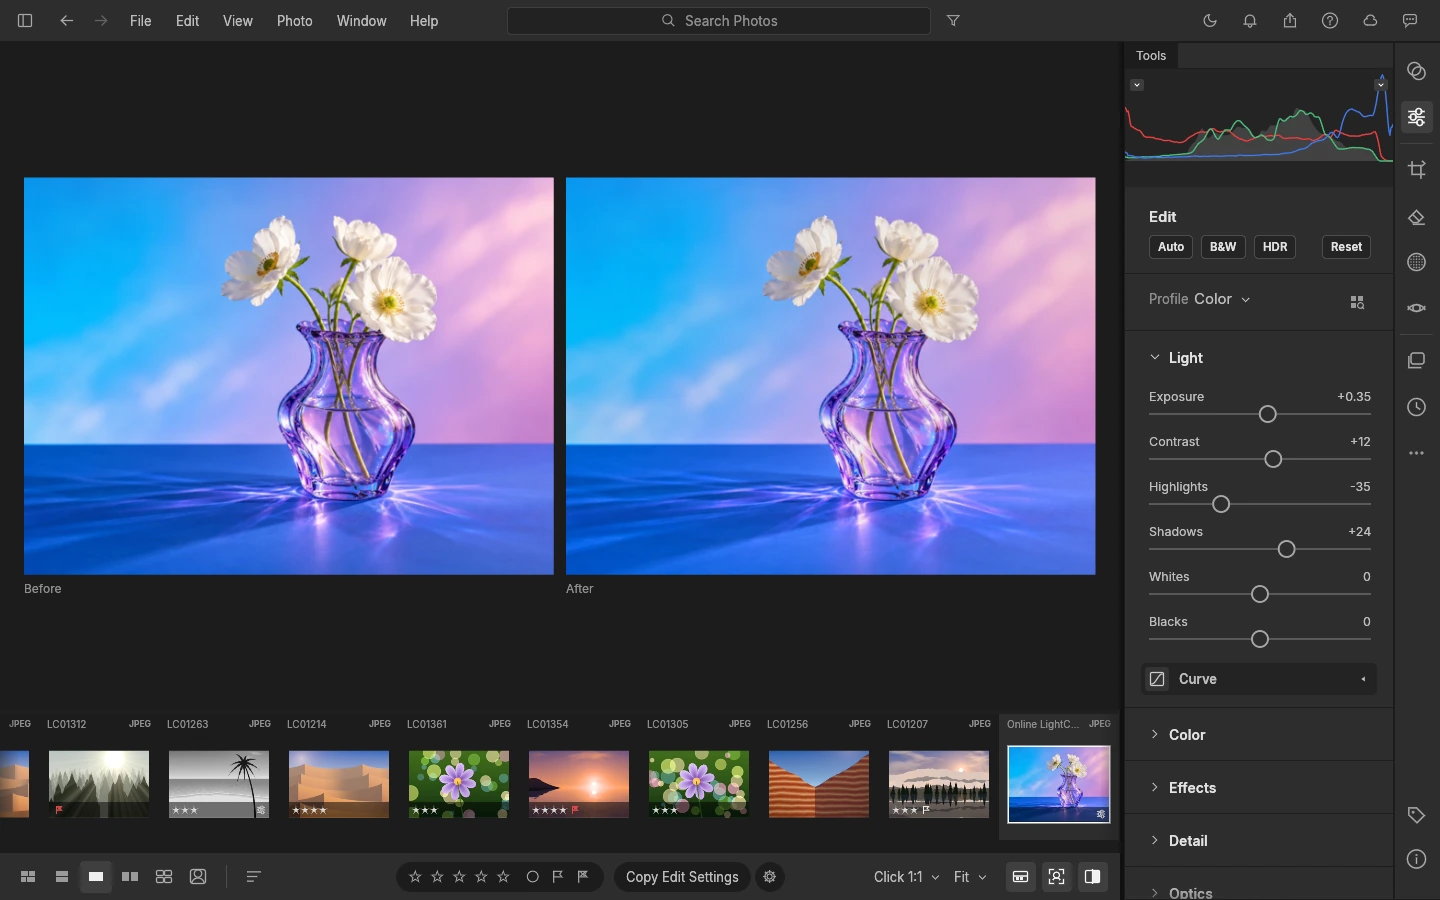Go back with the left arrow

click(x=66, y=20)
